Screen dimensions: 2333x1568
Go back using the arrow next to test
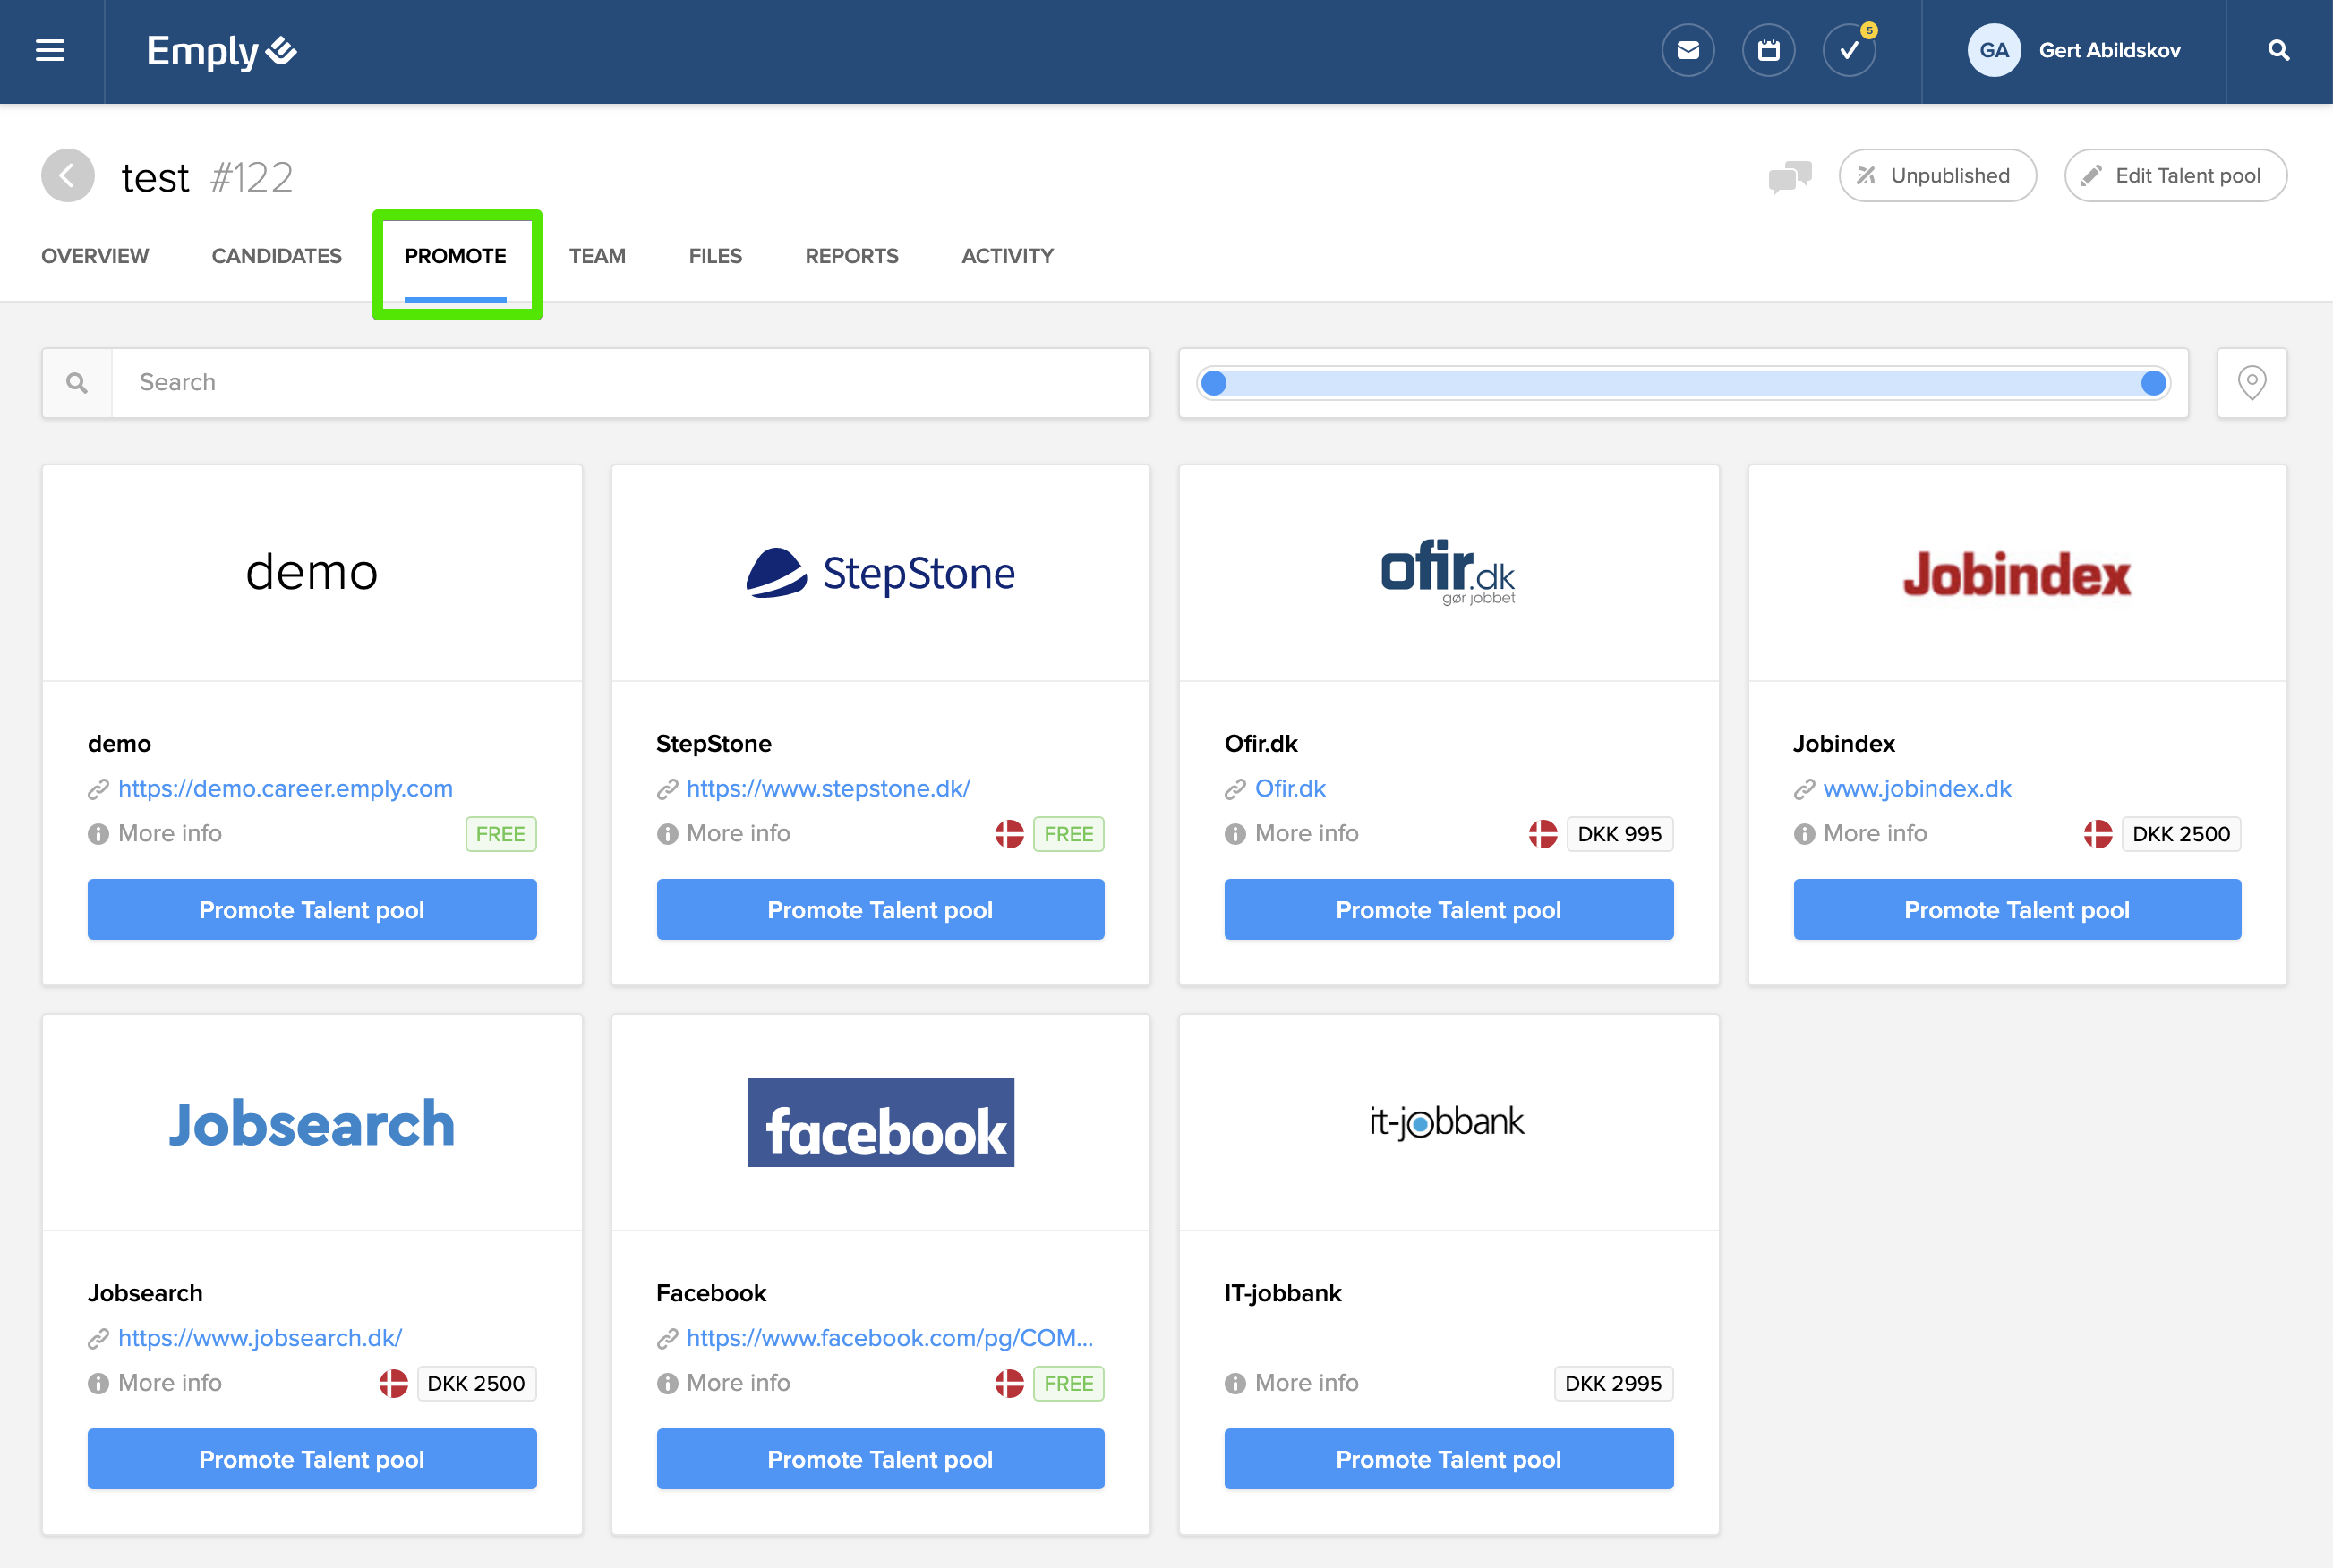point(67,176)
